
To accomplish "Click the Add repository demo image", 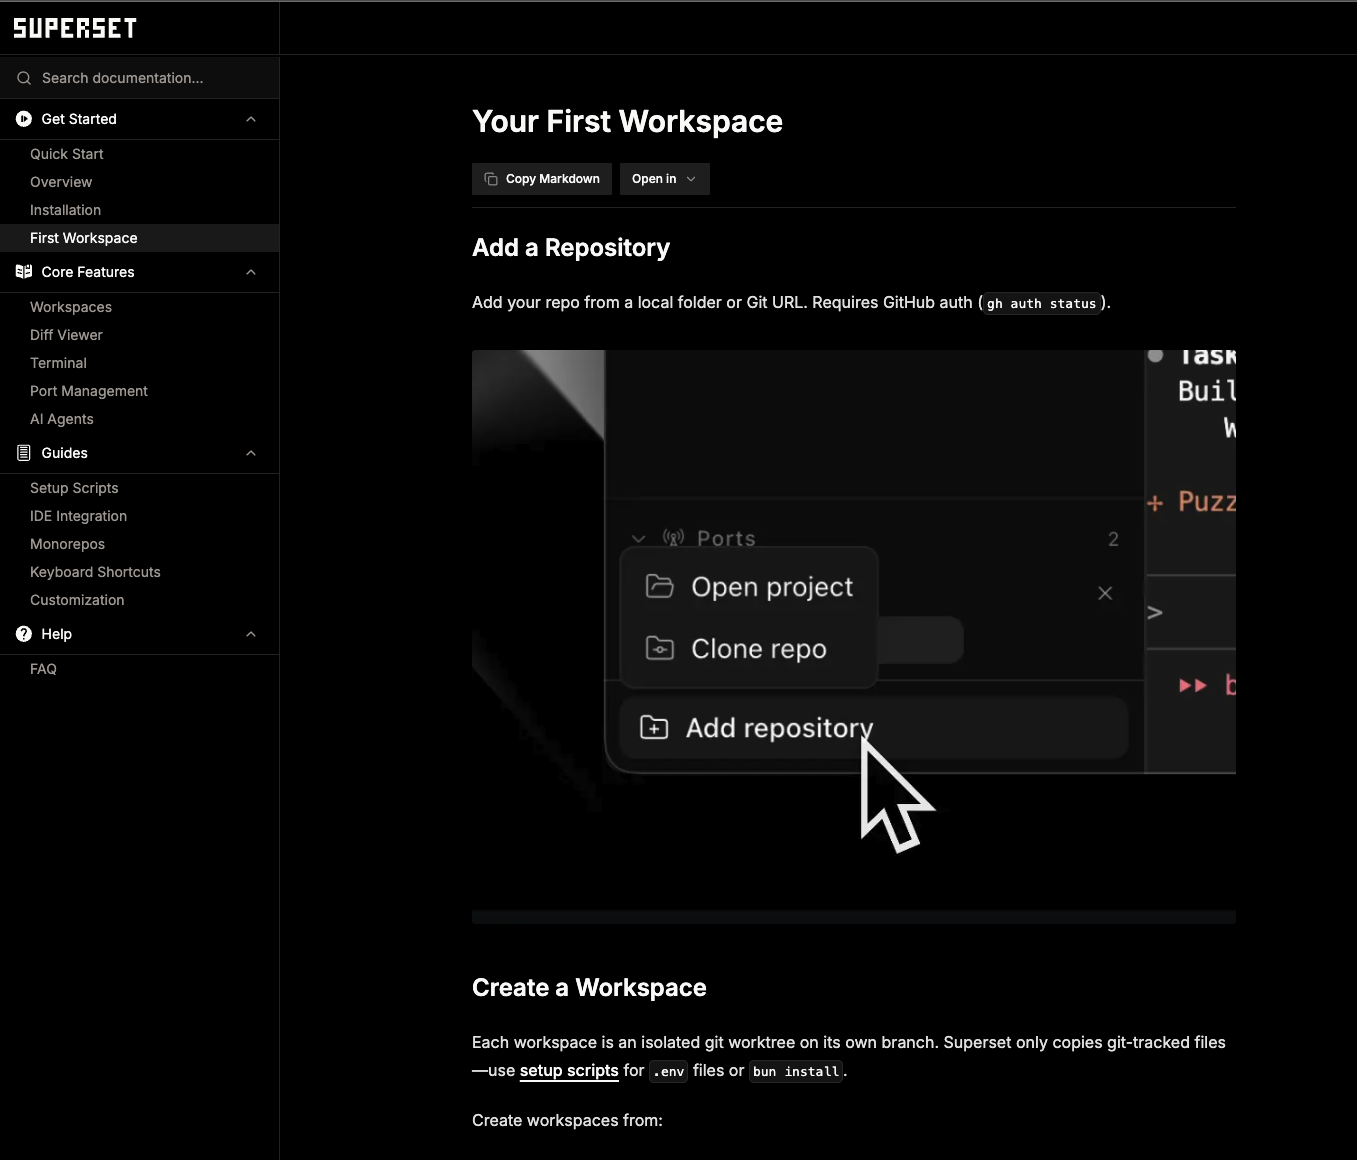I will click(853, 630).
